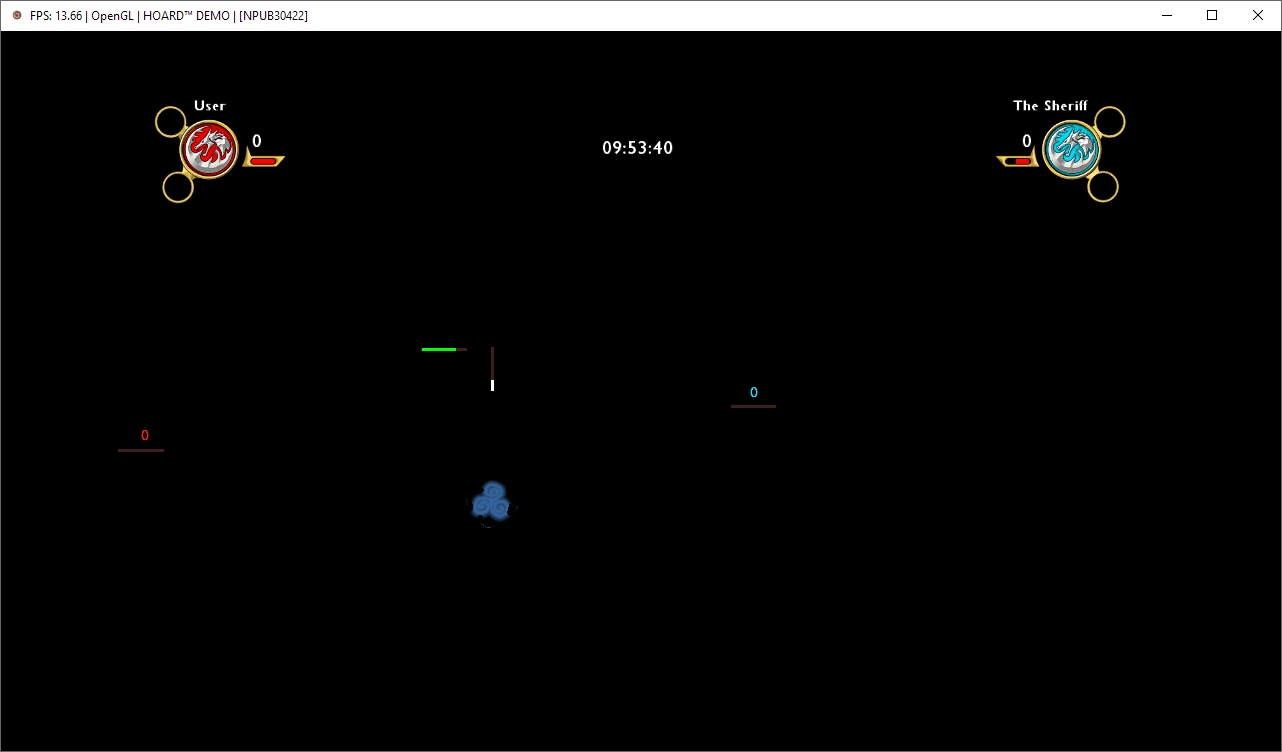The image size is (1282, 752).
Task: Click the lower empty ring beside Sheriff's emblem
Action: (x=1103, y=186)
